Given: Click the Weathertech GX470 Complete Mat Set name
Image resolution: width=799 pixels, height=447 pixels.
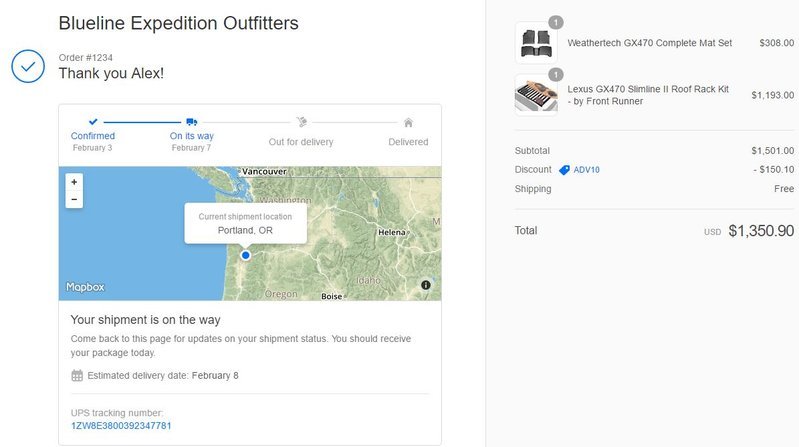Looking at the screenshot, I should click(x=650, y=43).
